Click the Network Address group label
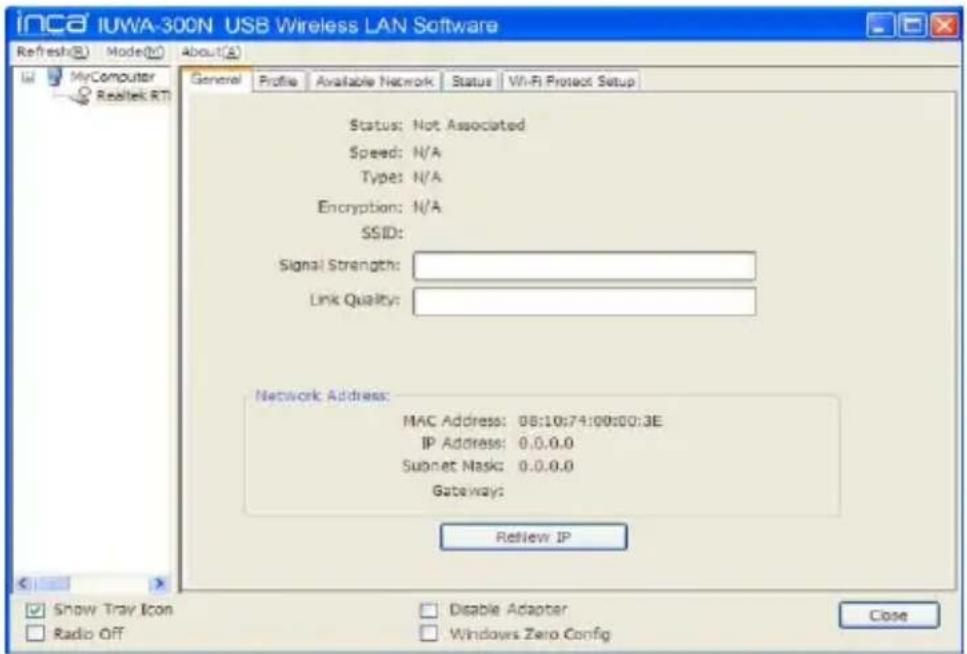 coord(322,395)
